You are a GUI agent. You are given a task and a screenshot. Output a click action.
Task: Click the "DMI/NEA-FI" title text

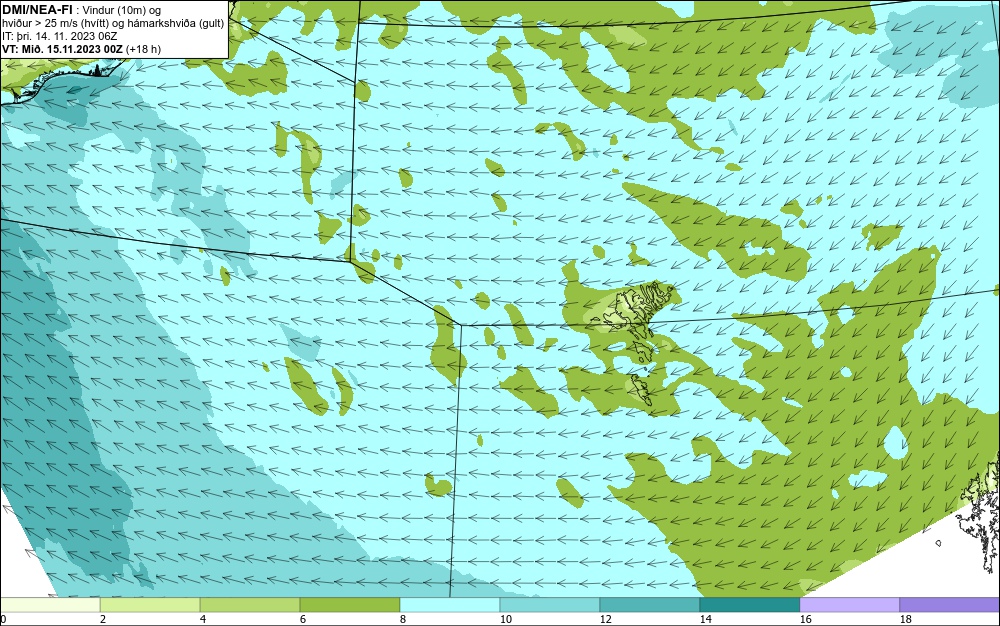pyautogui.click(x=38, y=9)
